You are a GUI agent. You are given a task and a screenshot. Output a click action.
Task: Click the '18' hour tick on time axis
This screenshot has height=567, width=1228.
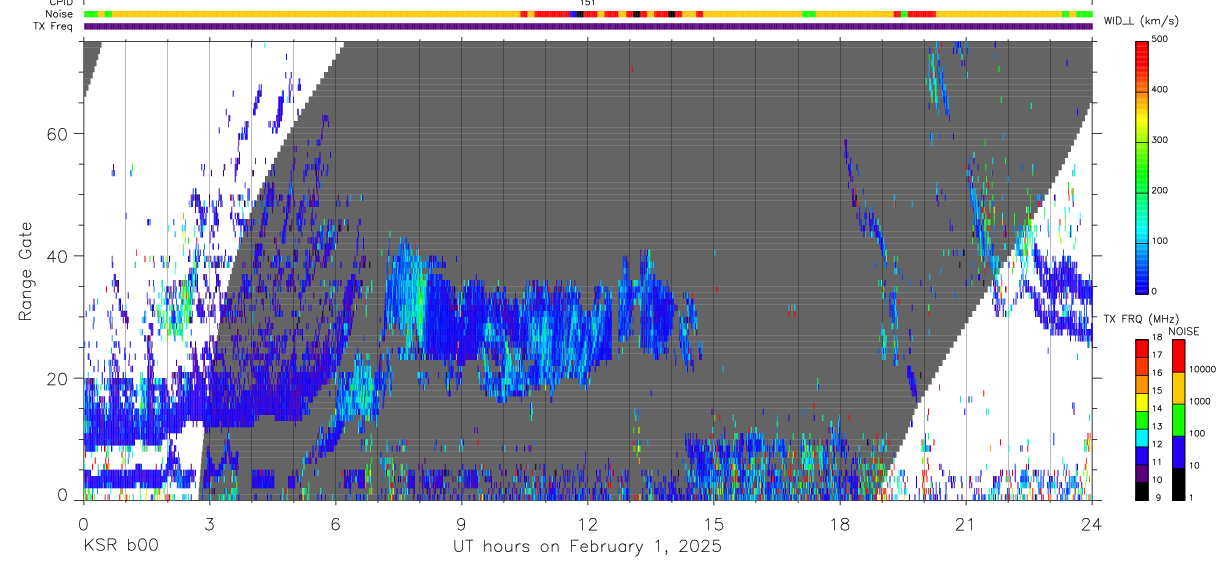(x=839, y=524)
